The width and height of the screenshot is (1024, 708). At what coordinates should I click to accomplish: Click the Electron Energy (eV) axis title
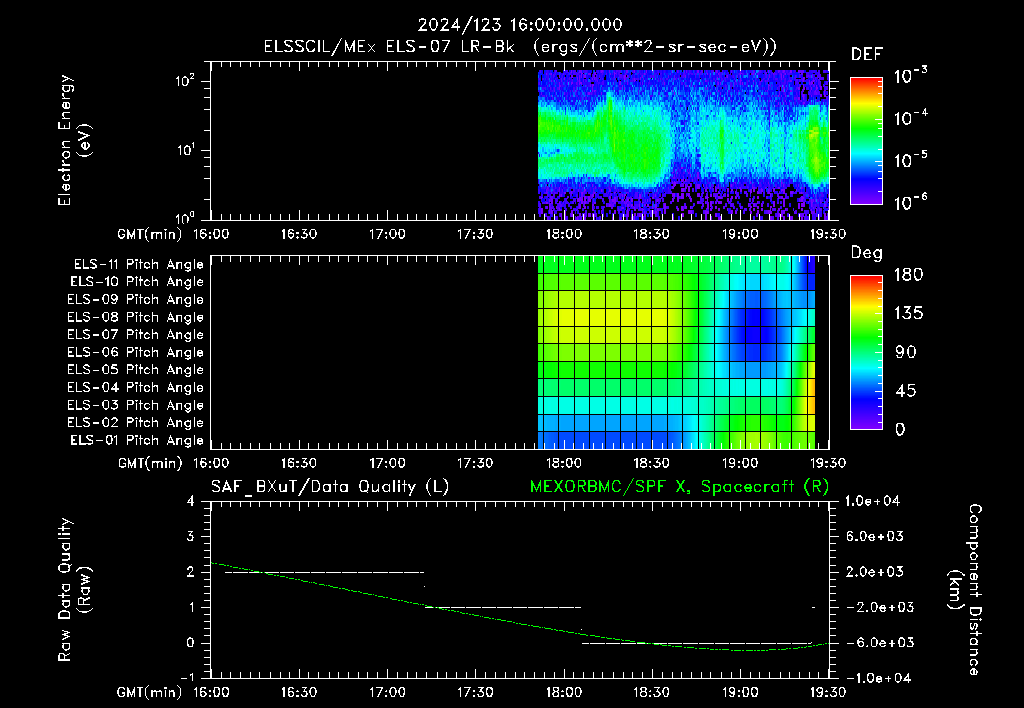(74, 140)
